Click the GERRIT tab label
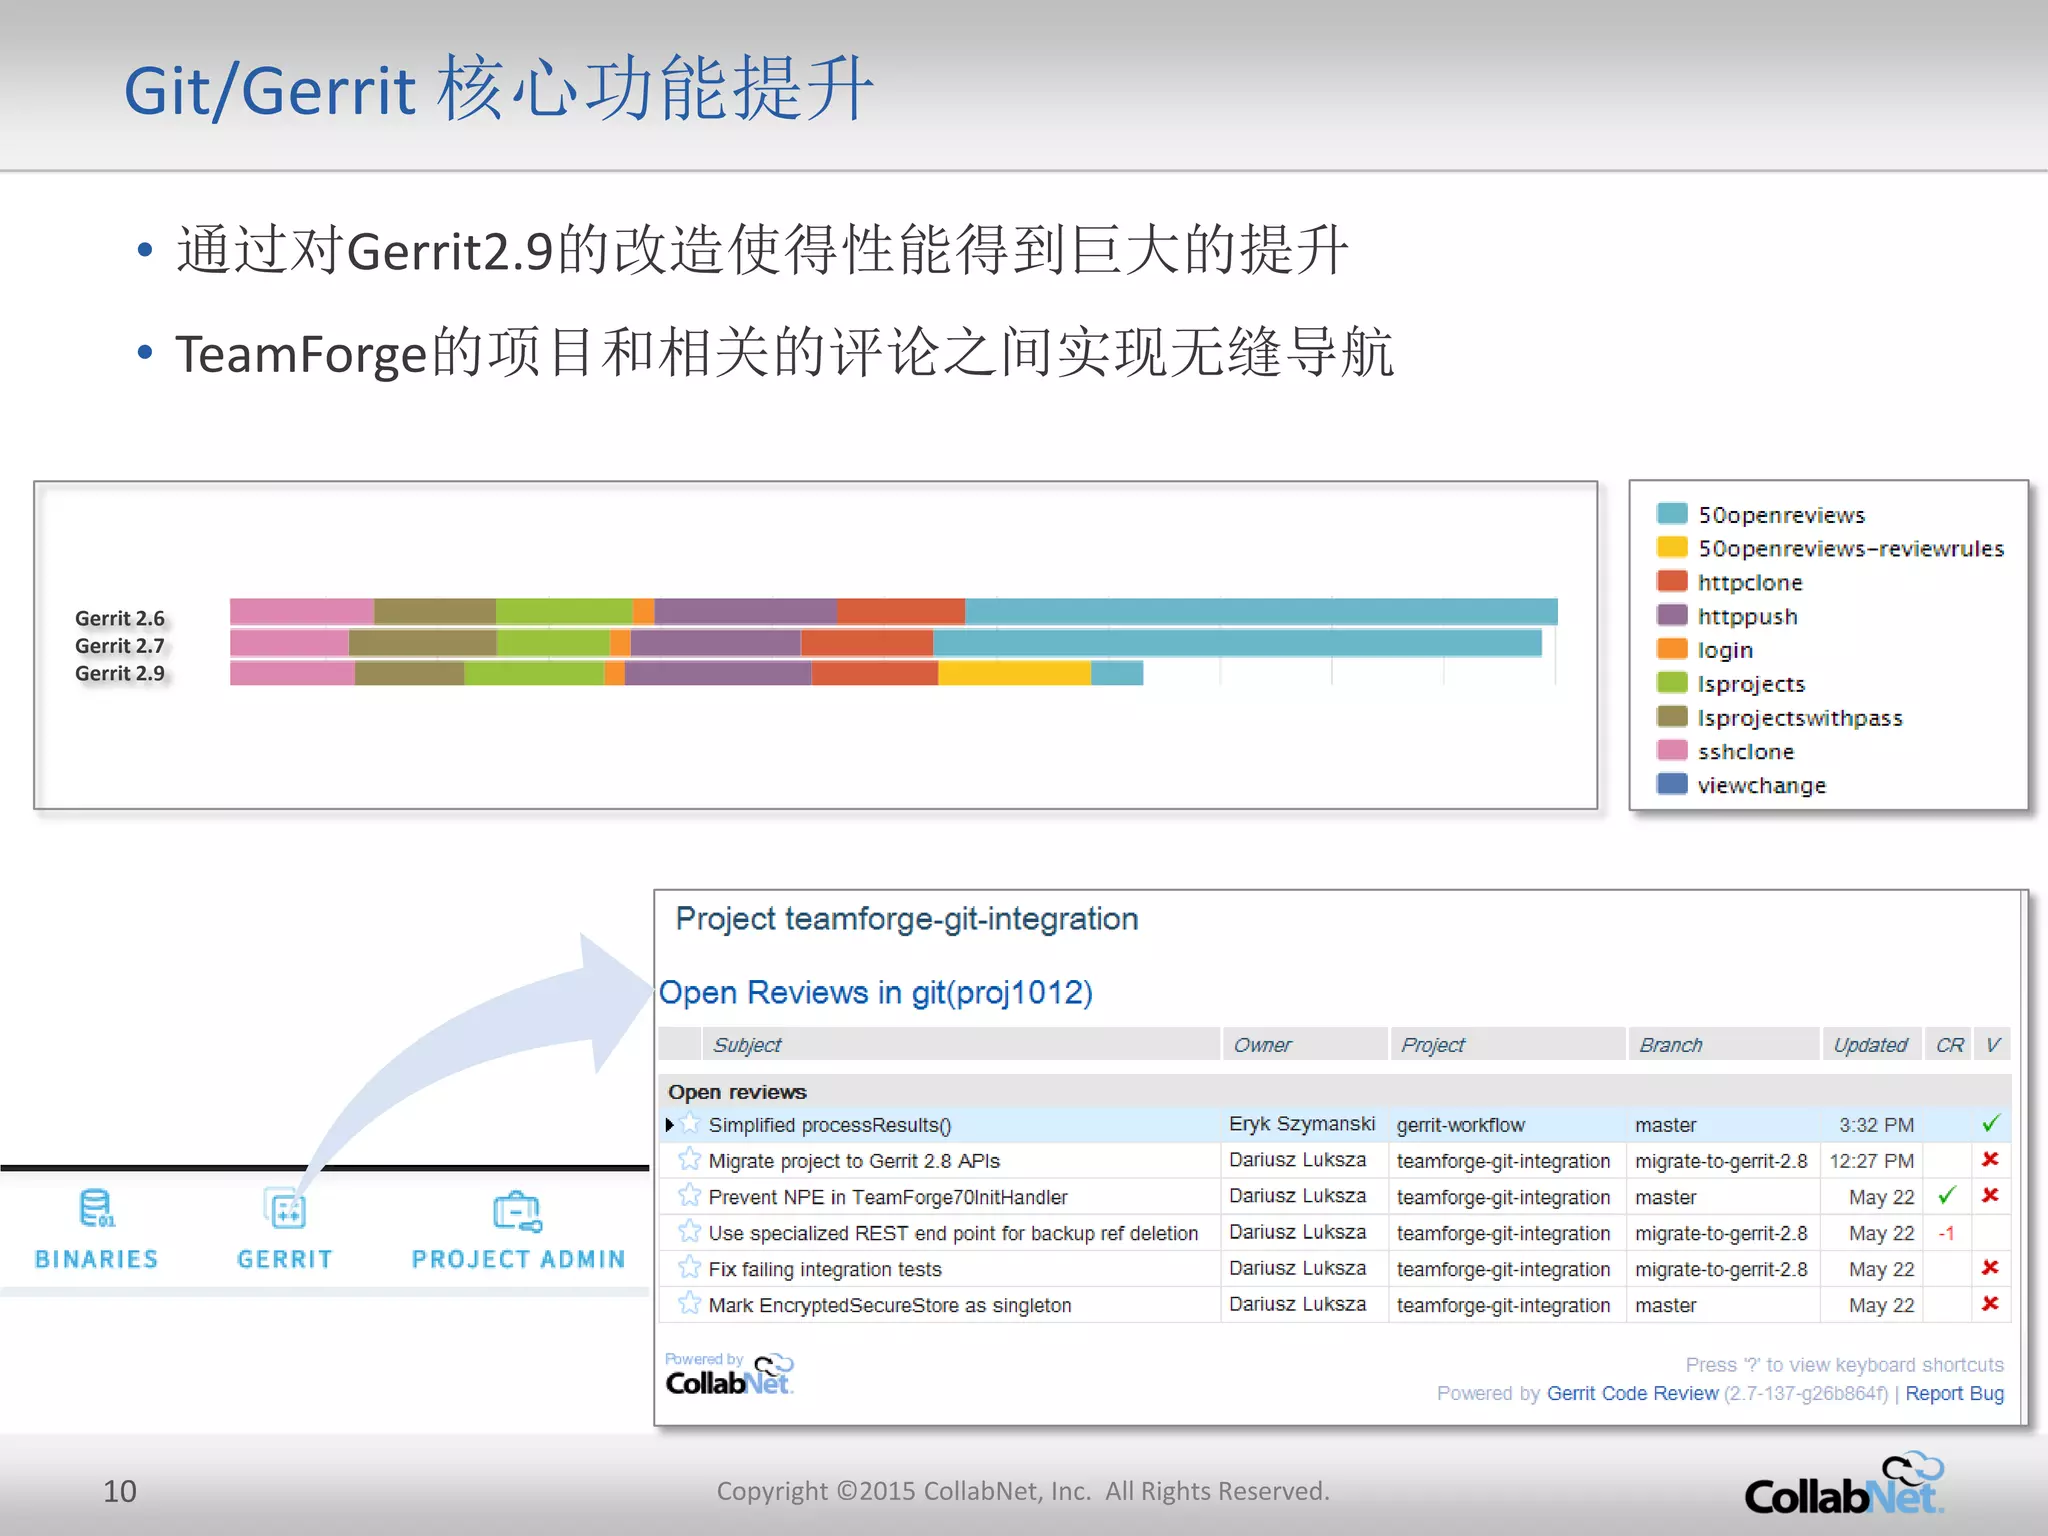 (x=285, y=1259)
